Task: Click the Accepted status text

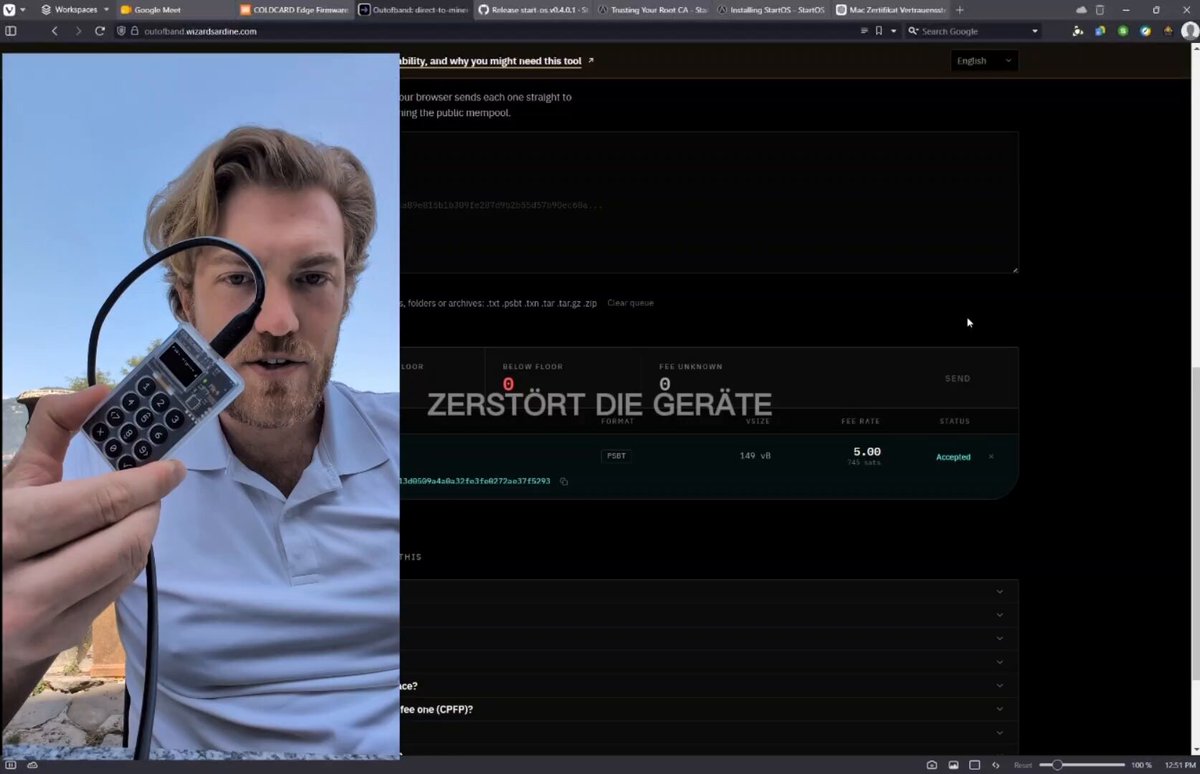Action: coord(953,457)
